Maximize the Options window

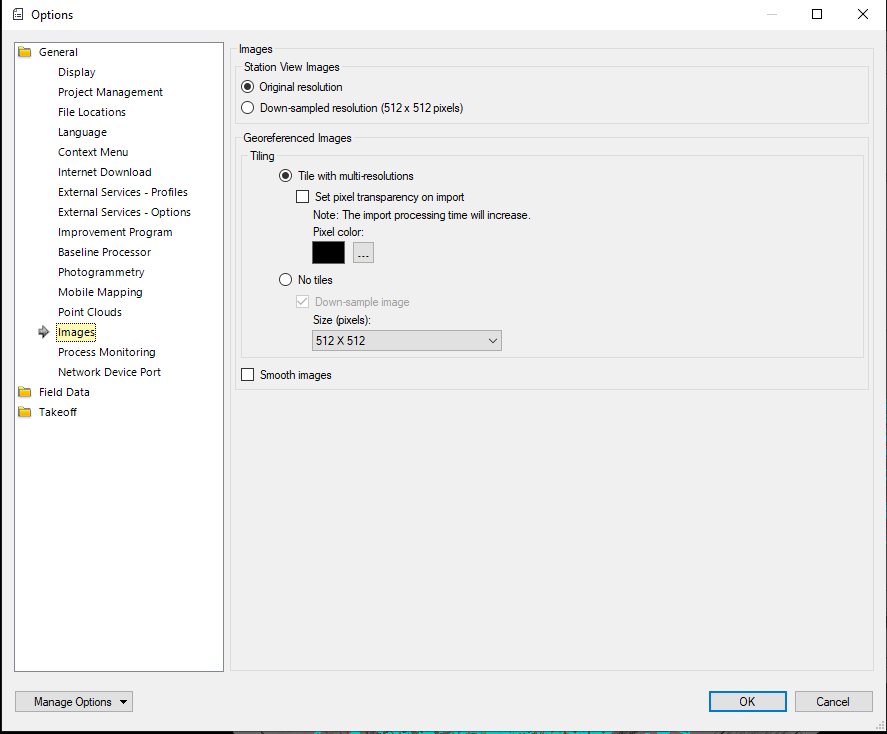817,14
